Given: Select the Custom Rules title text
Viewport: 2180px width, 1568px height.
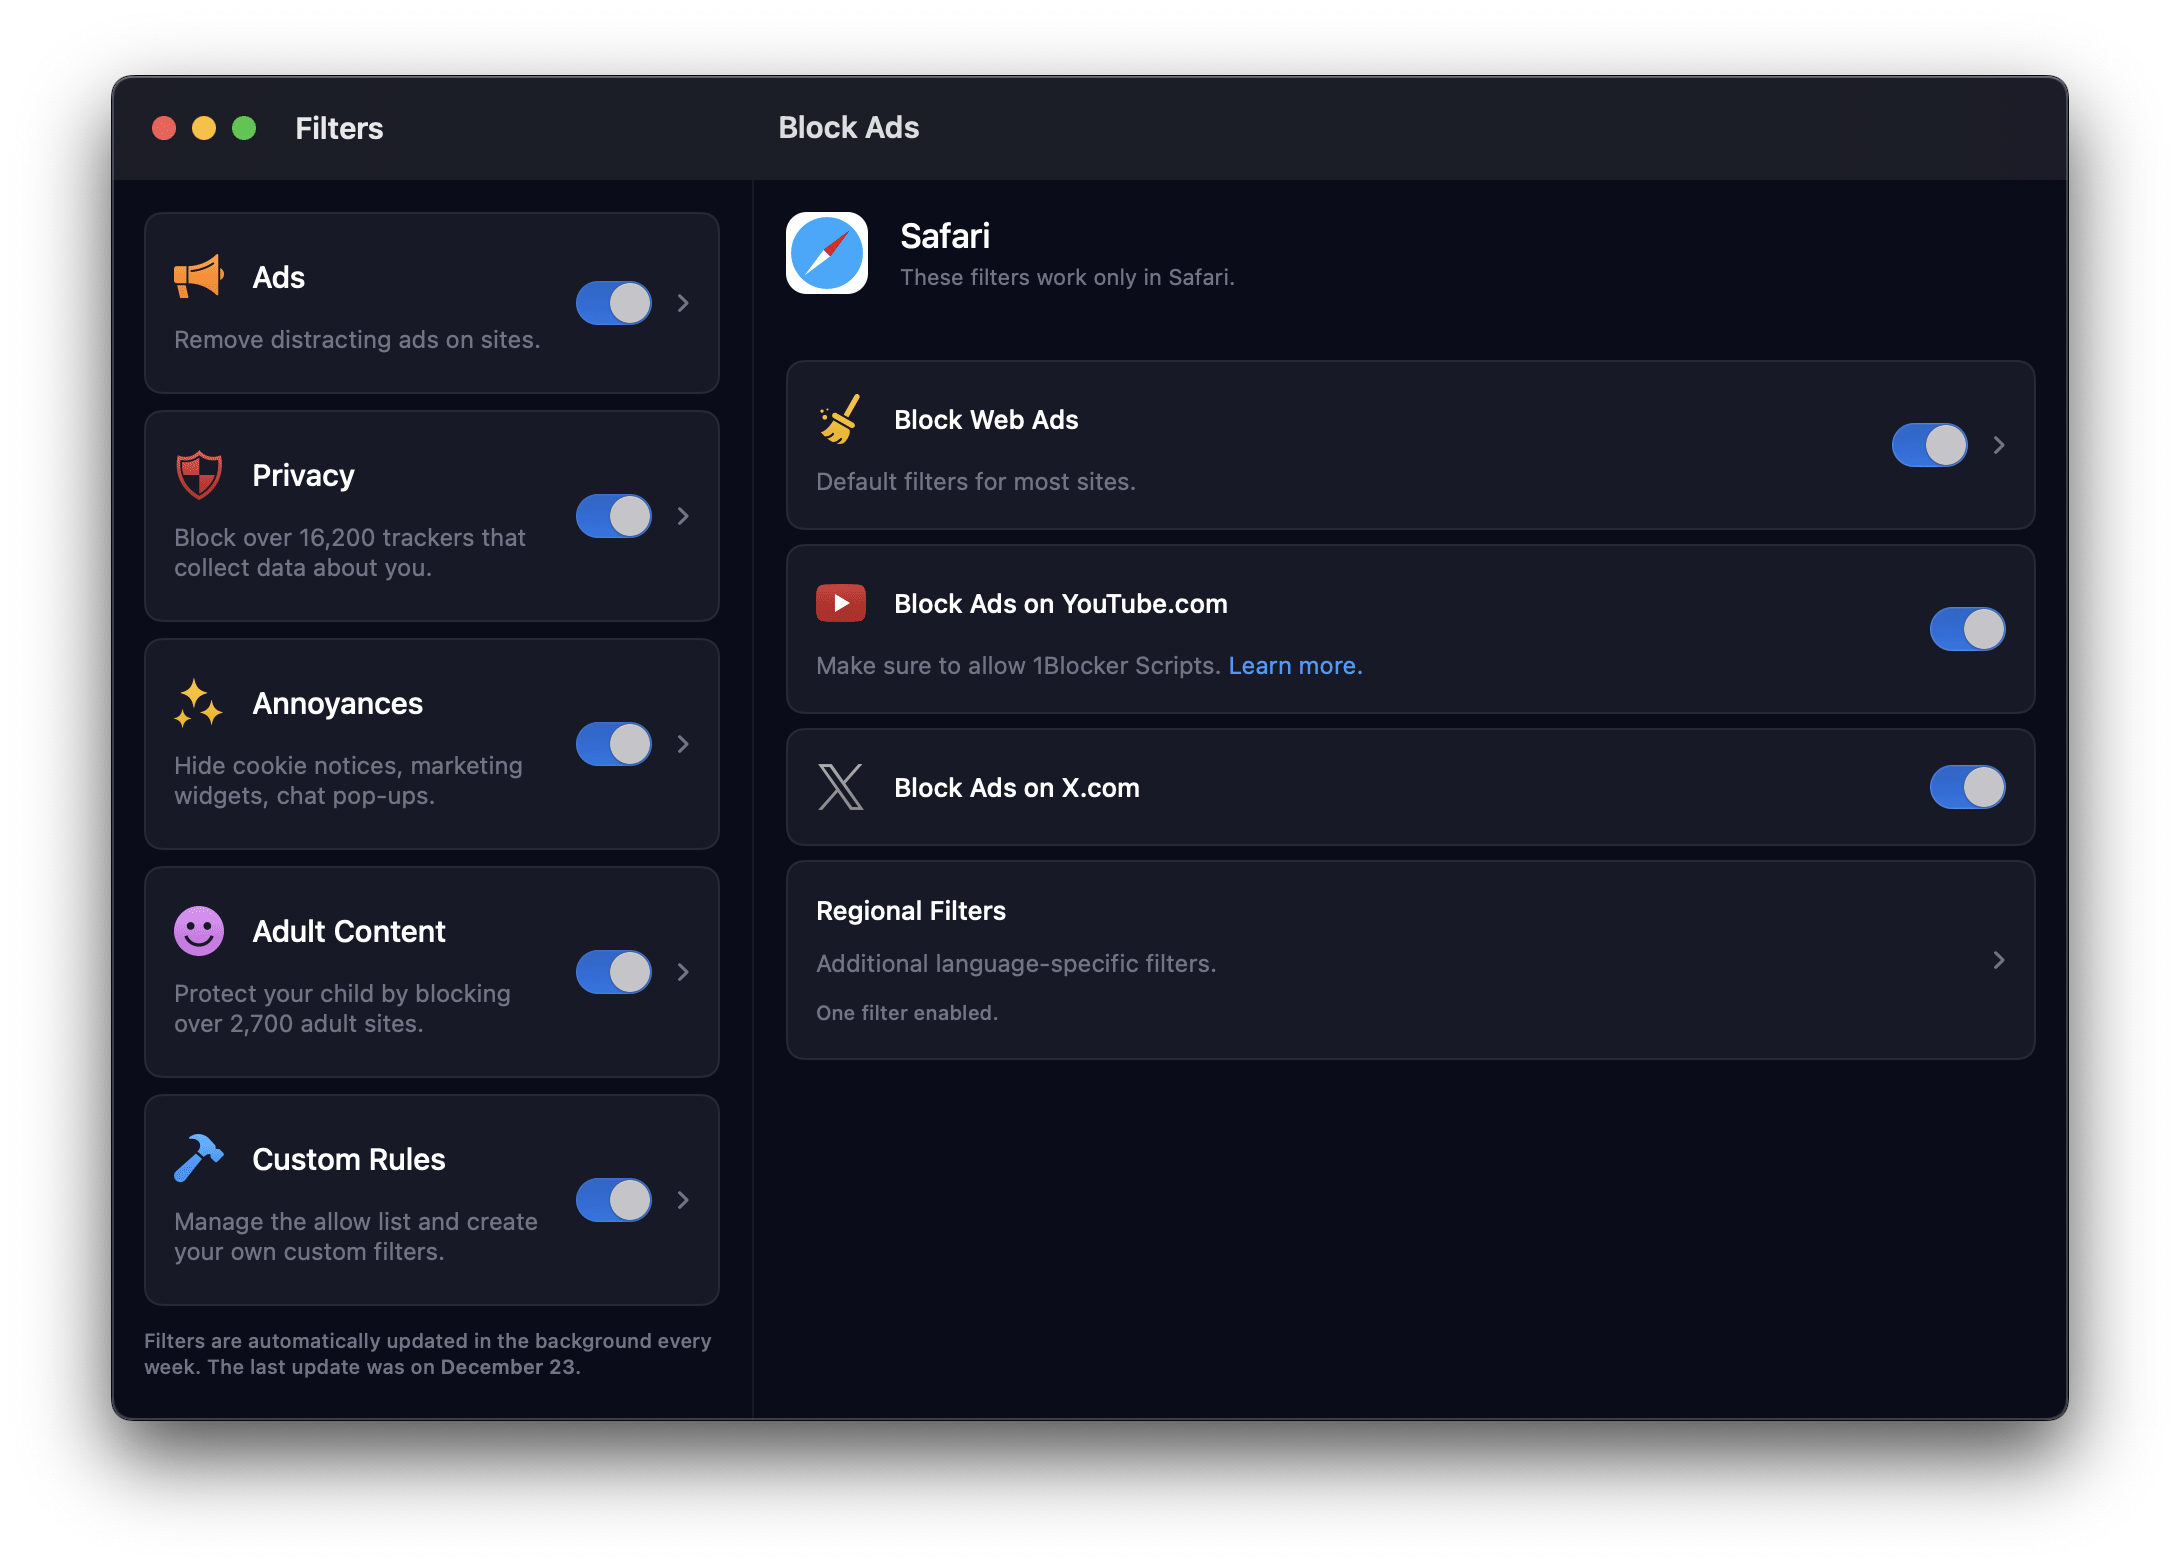Looking at the screenshot, I should (349, 1159).
